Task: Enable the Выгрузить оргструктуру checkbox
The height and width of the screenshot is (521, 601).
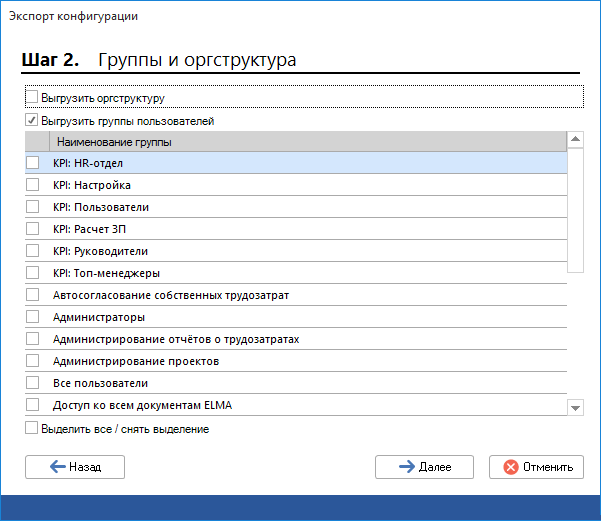Action: 32,98
